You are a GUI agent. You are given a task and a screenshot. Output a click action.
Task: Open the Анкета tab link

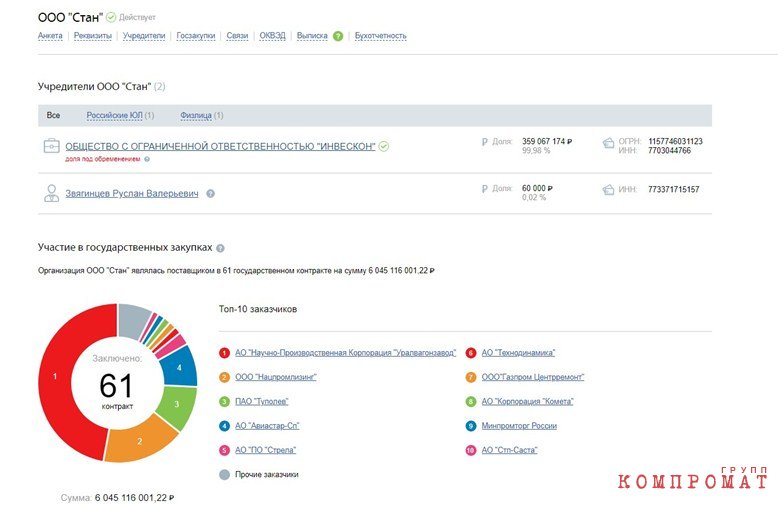50,36
